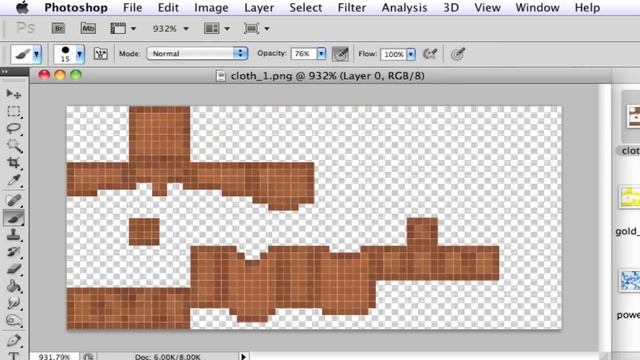
Task: Open the Help menu
Action: tap(587, 8)
